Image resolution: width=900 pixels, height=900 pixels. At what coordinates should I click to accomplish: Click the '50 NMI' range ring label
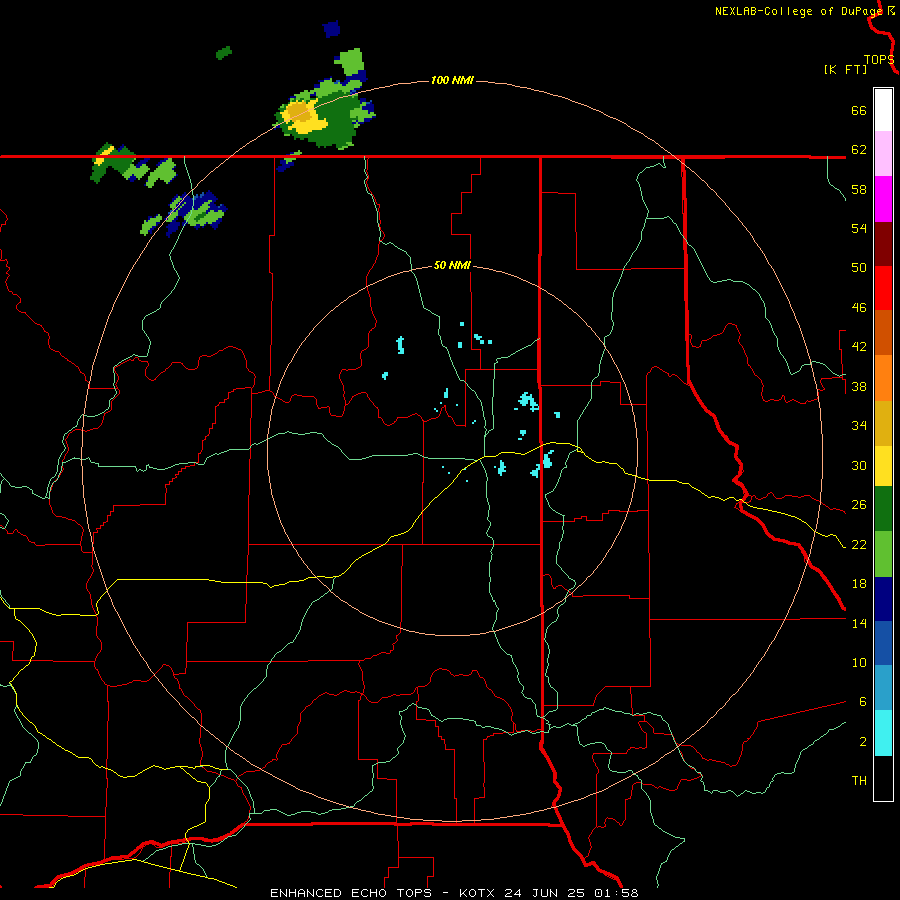point(452,265)
